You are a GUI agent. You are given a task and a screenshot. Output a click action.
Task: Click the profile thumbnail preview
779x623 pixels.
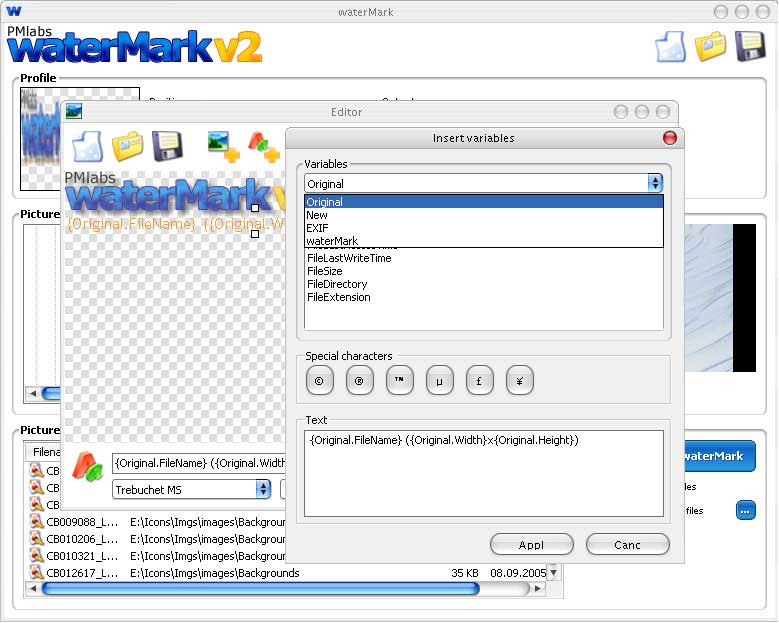click(40, 139)
